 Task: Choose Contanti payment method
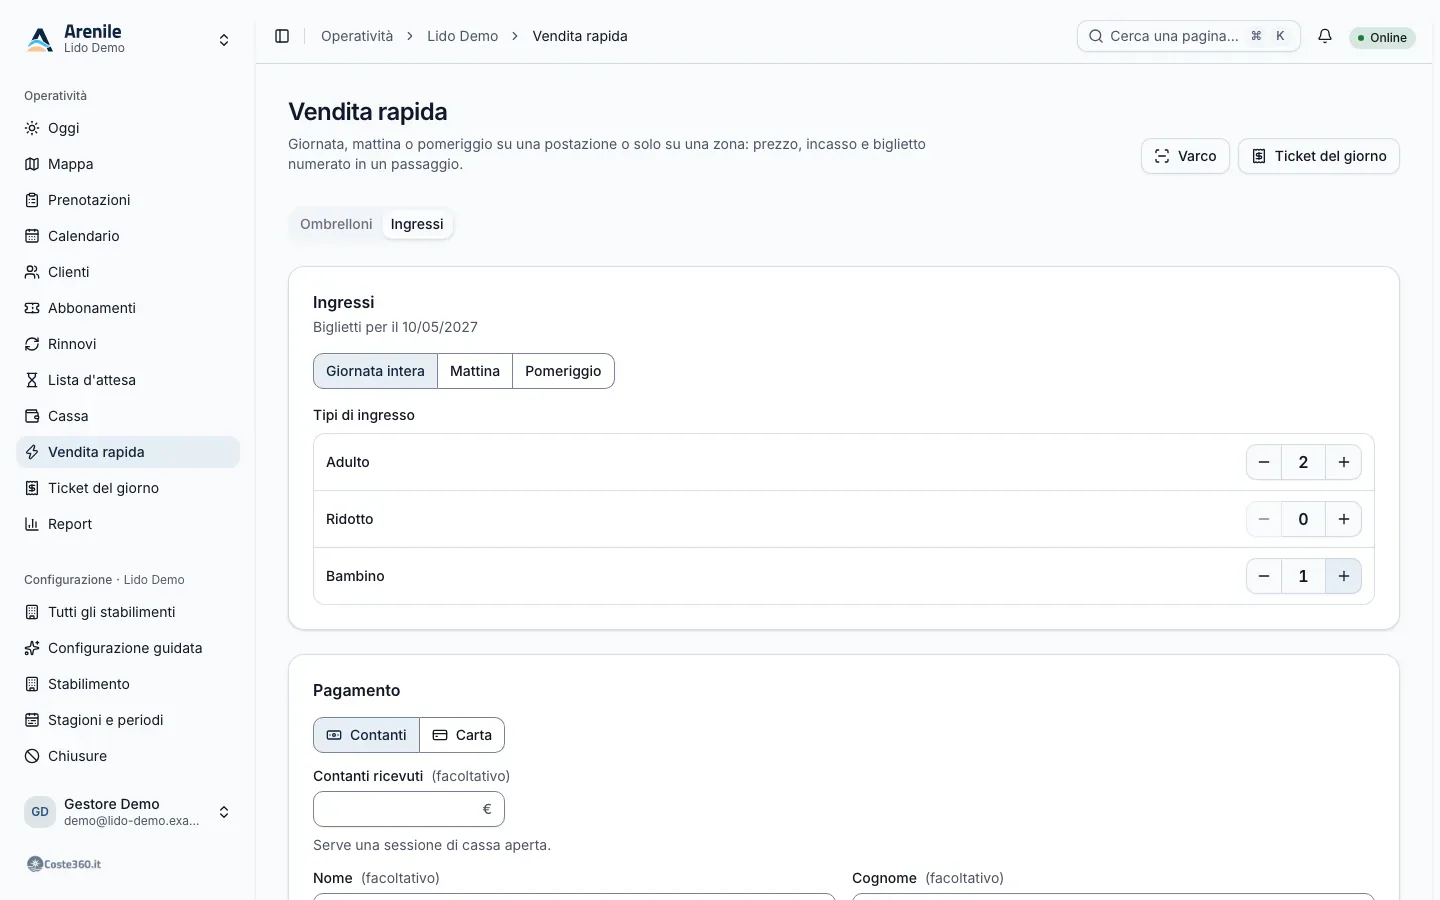[x=366, y=735]
